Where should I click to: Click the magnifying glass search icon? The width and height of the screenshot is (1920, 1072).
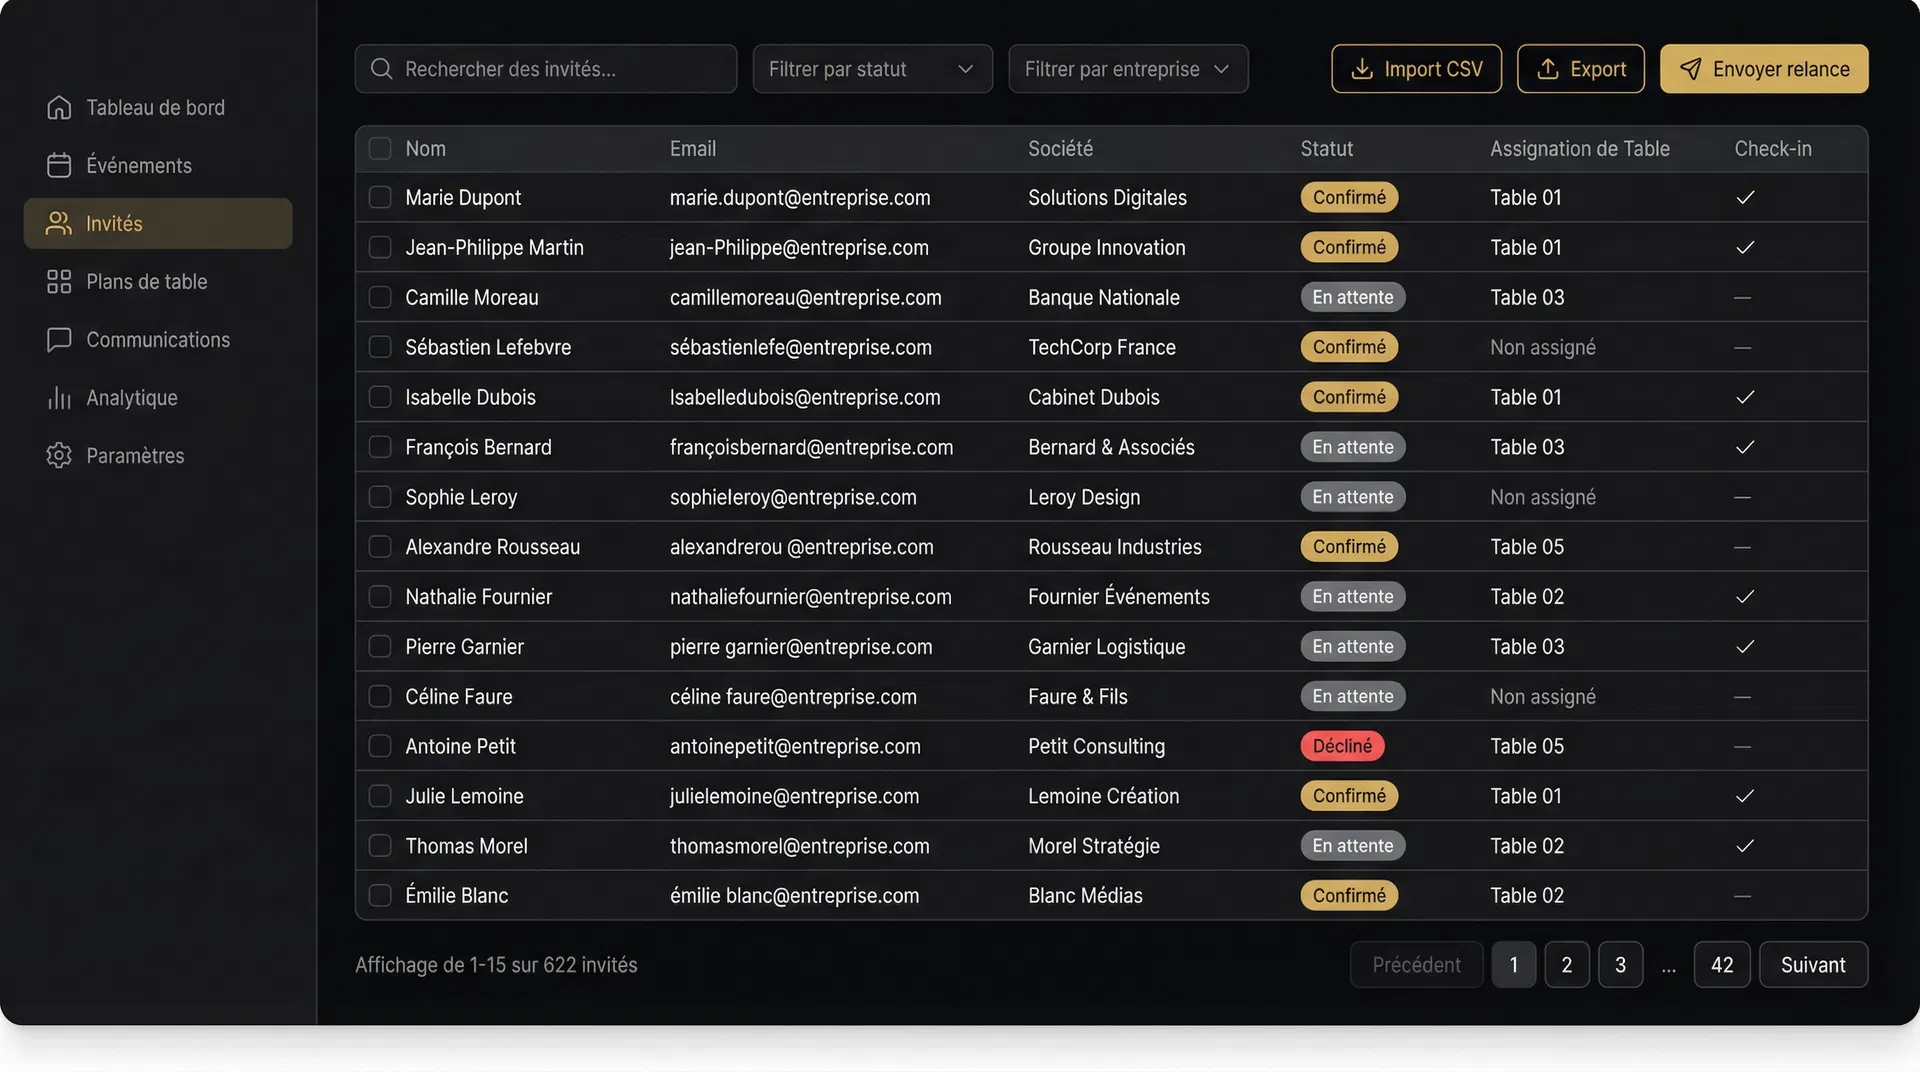381,69
